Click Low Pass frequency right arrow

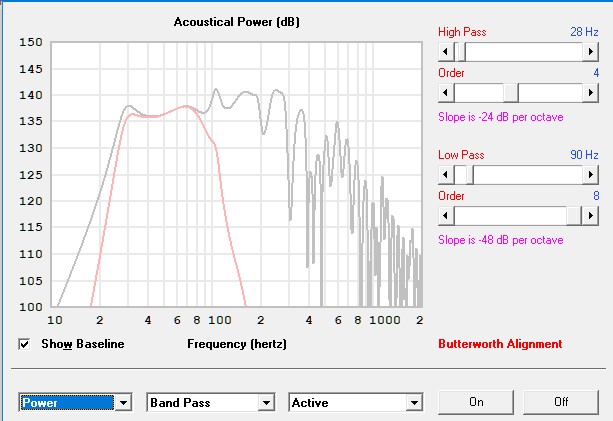pos(590,175)
